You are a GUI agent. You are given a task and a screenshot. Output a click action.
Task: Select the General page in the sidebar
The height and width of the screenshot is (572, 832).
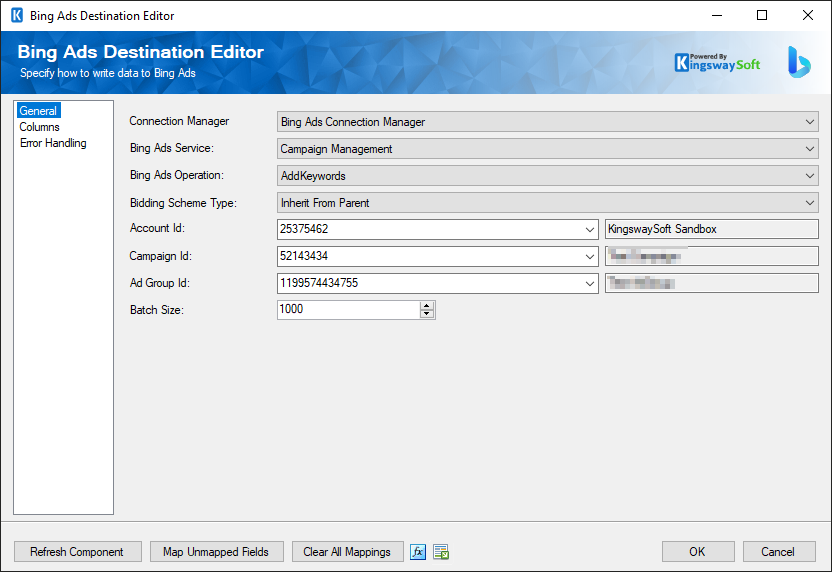click(38, 111)
